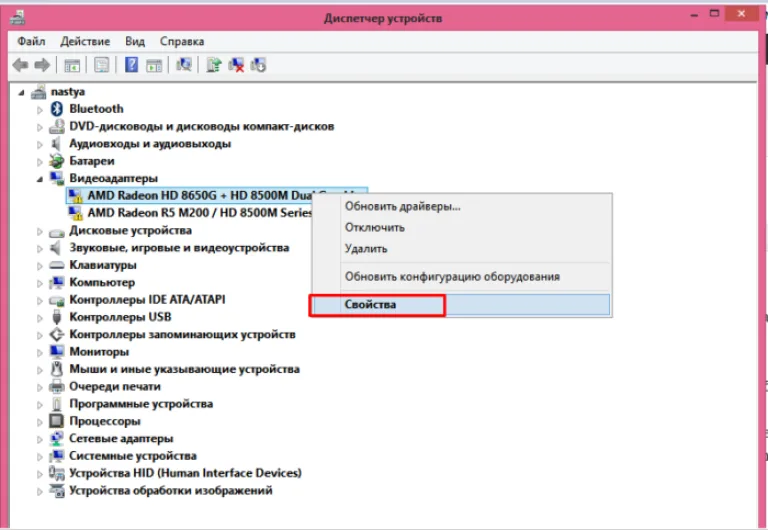This screenshot has height=530, width=768.
Task: Click the camera icon beside Устройства обработки изображений
Action: (57, 490)
